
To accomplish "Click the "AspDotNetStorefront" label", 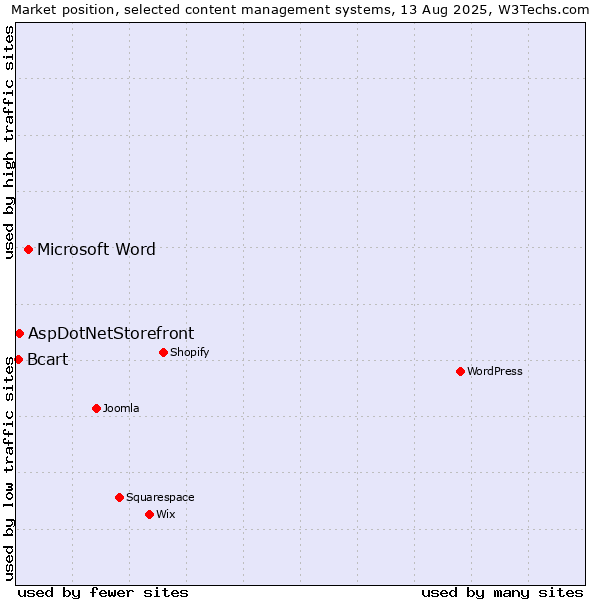I will click(x=111, y=333).
